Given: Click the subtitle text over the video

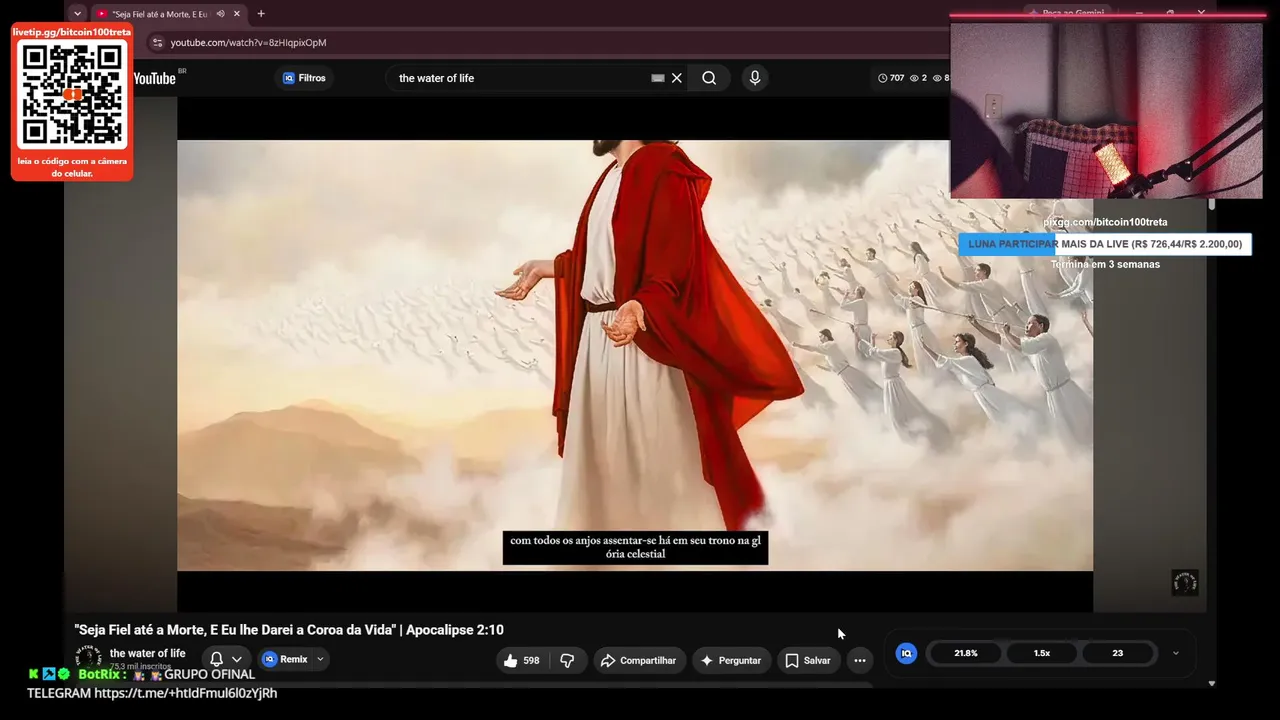Looking at the screenshot, I should coord(635,547).
